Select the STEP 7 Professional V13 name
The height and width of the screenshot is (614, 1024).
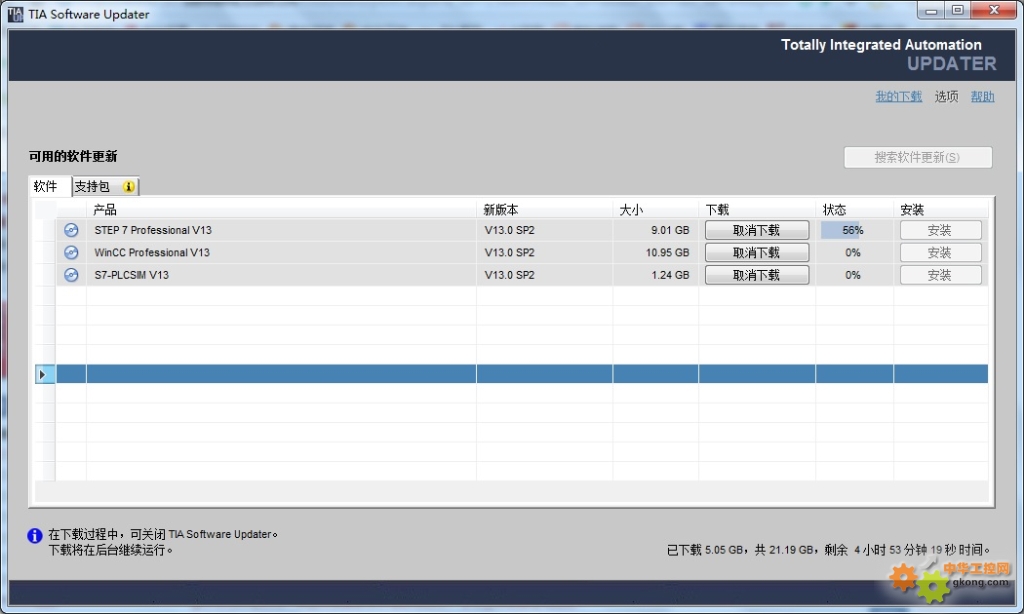[x=153, y=230]
